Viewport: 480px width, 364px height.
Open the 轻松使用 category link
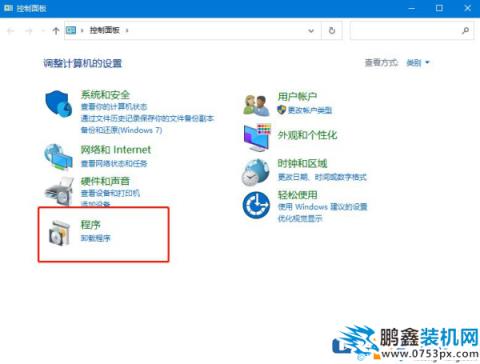point(297,195)
